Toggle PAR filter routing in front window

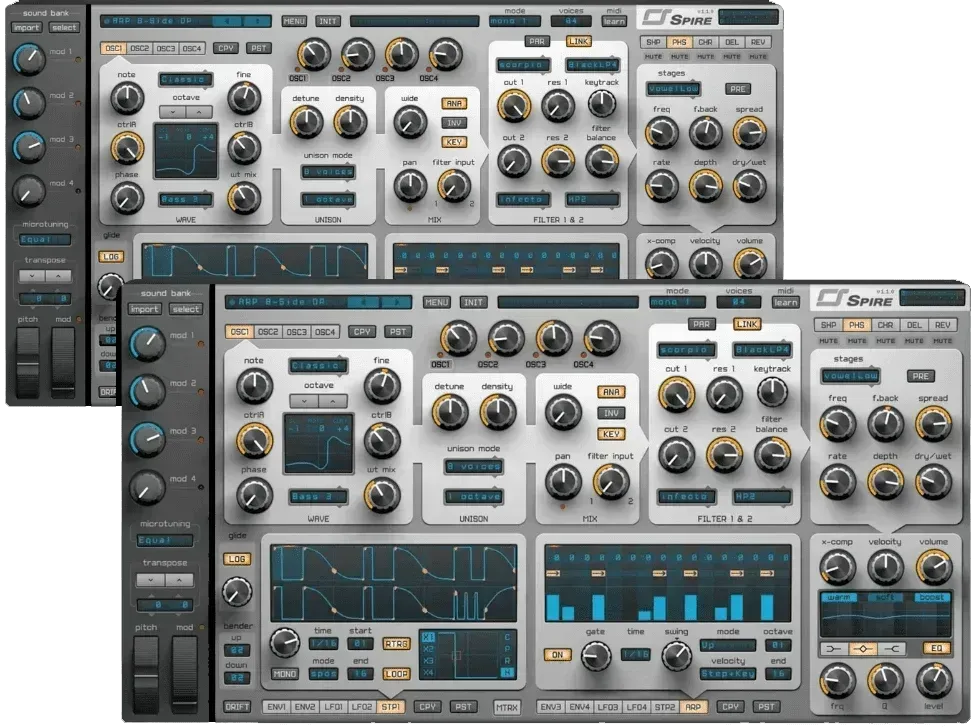[702, 324]
